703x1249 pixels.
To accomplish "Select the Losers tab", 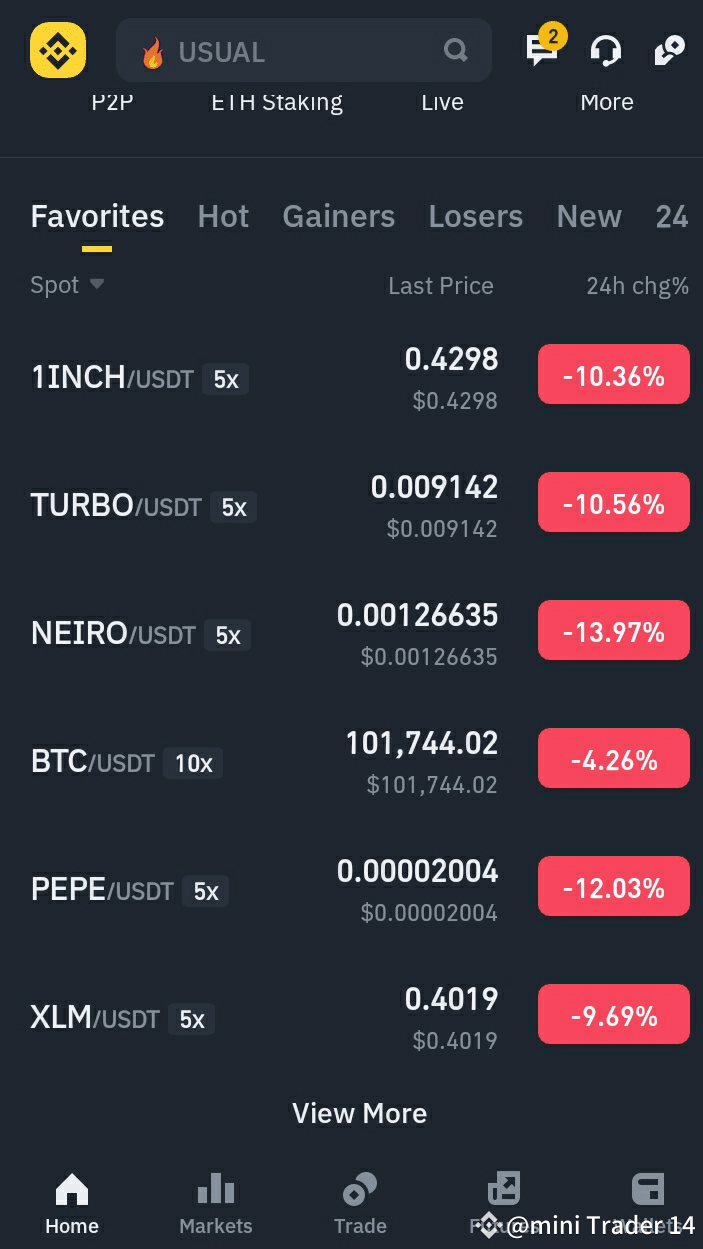I will pos(475,216).
